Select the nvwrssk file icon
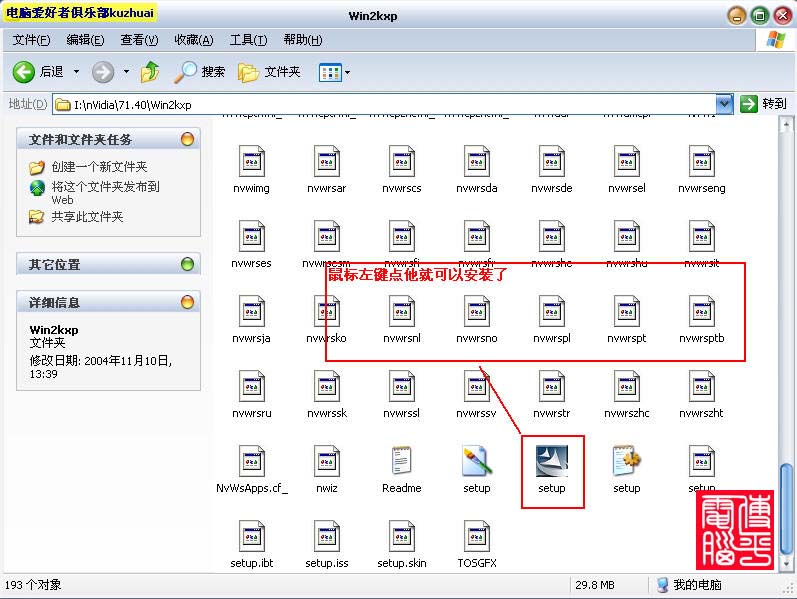The height and width of the screenshot is (599, 797). (327, 386)
